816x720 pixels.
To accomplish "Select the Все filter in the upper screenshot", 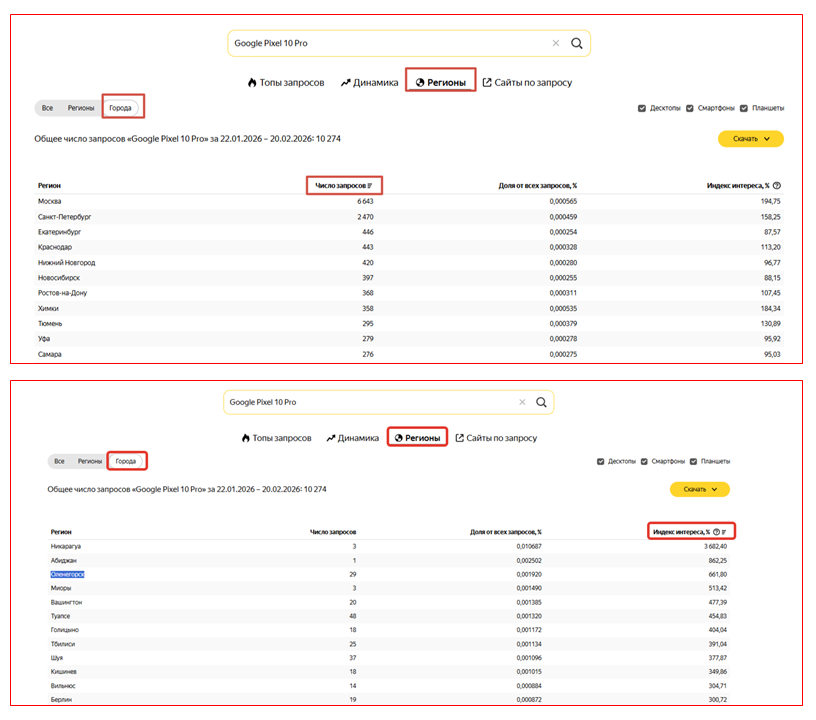I will tap(47, 107).
